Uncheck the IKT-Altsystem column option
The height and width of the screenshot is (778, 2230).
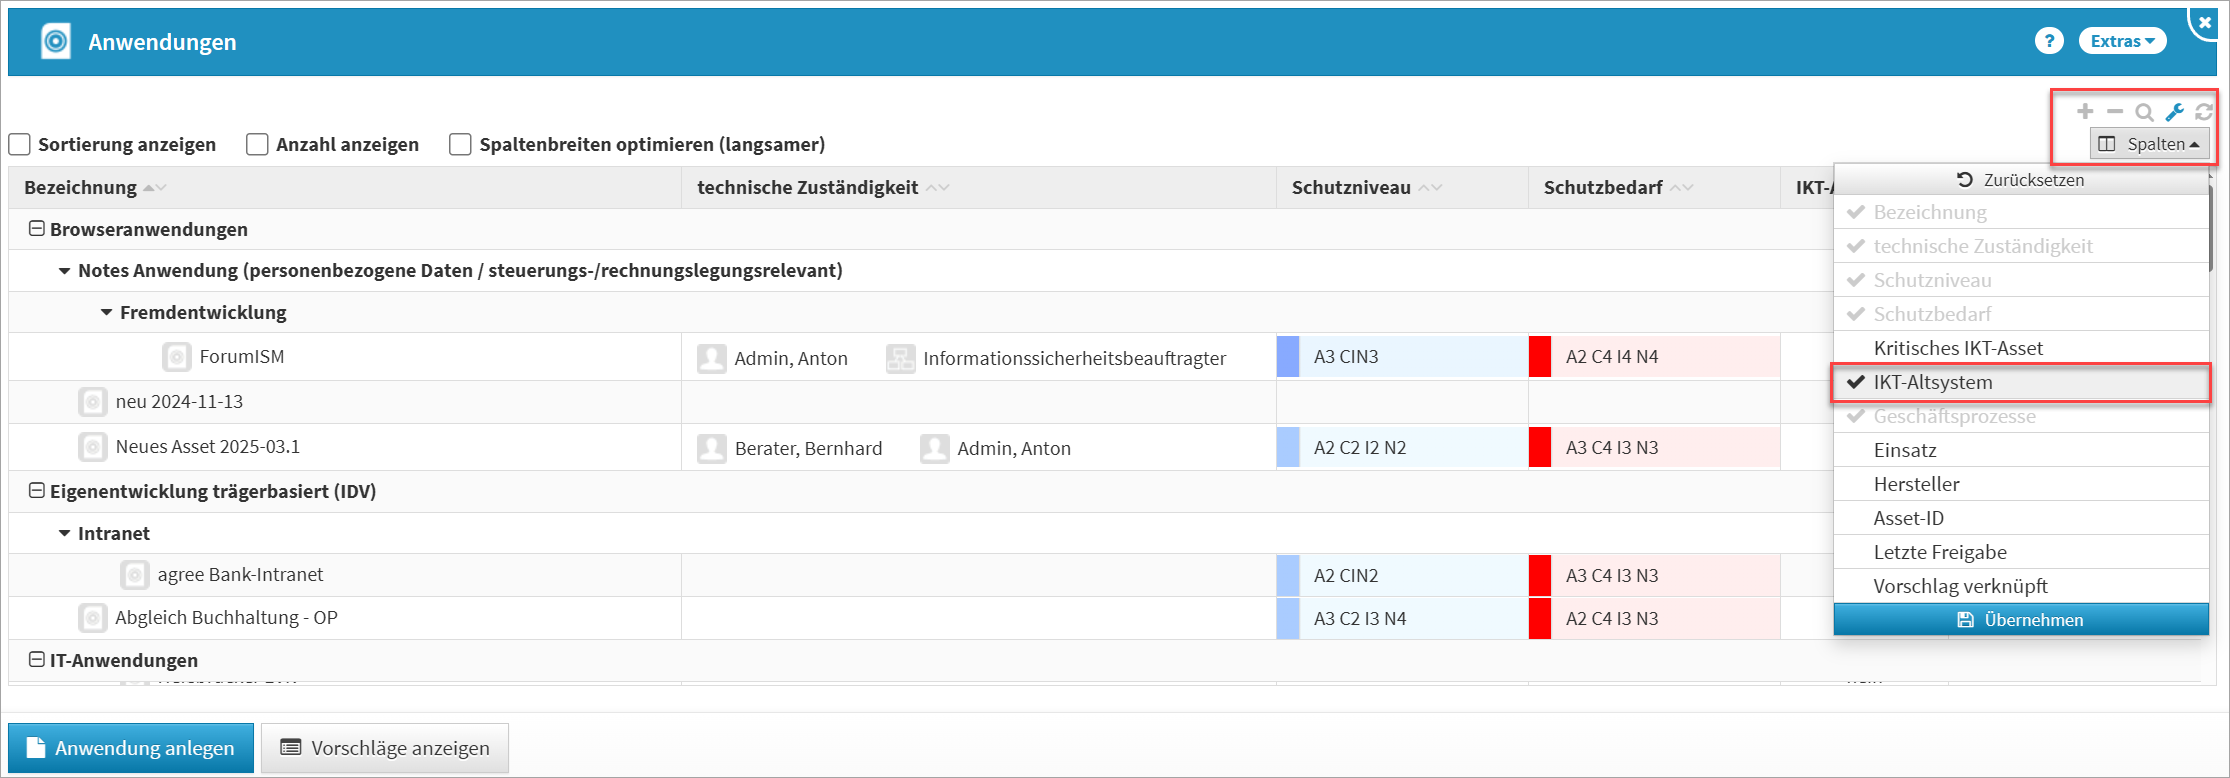click(1932, 382)
